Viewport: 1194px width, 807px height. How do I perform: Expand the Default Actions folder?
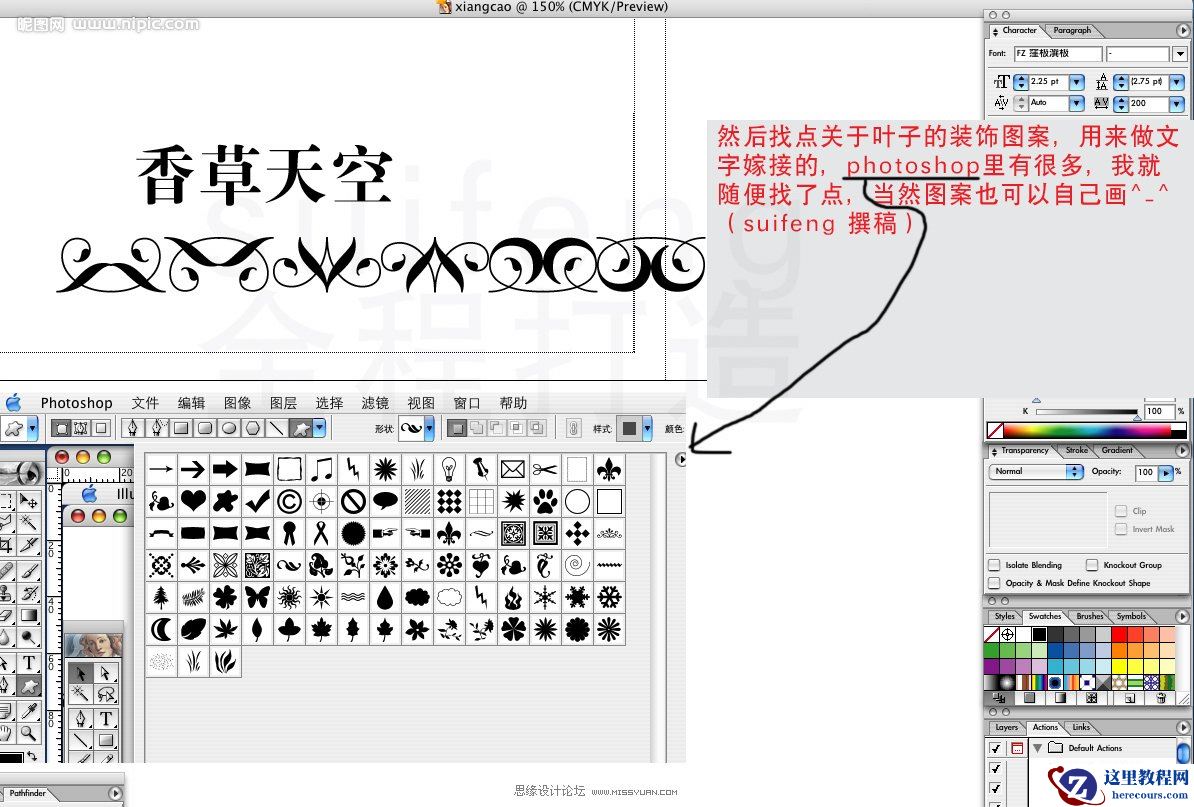pyautogui.click(x=1037, y=747)
